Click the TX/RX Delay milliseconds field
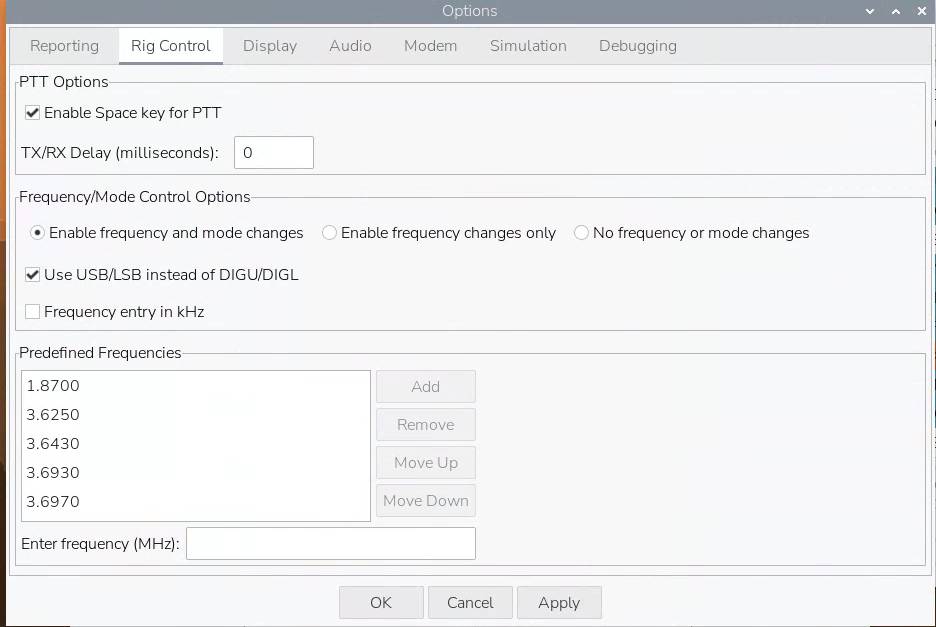This screenshot has height=627, width=936. [273, 153]
